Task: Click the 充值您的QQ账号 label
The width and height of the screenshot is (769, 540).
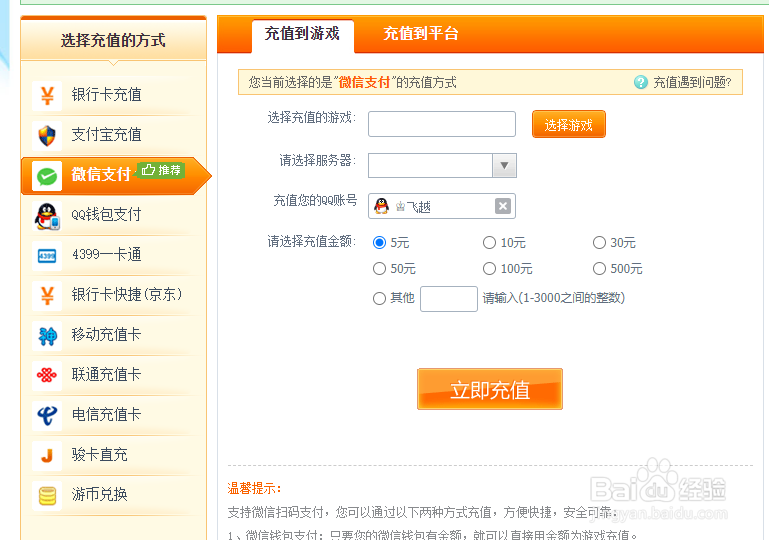Action: pyautogui.click(x=315, y=200)
